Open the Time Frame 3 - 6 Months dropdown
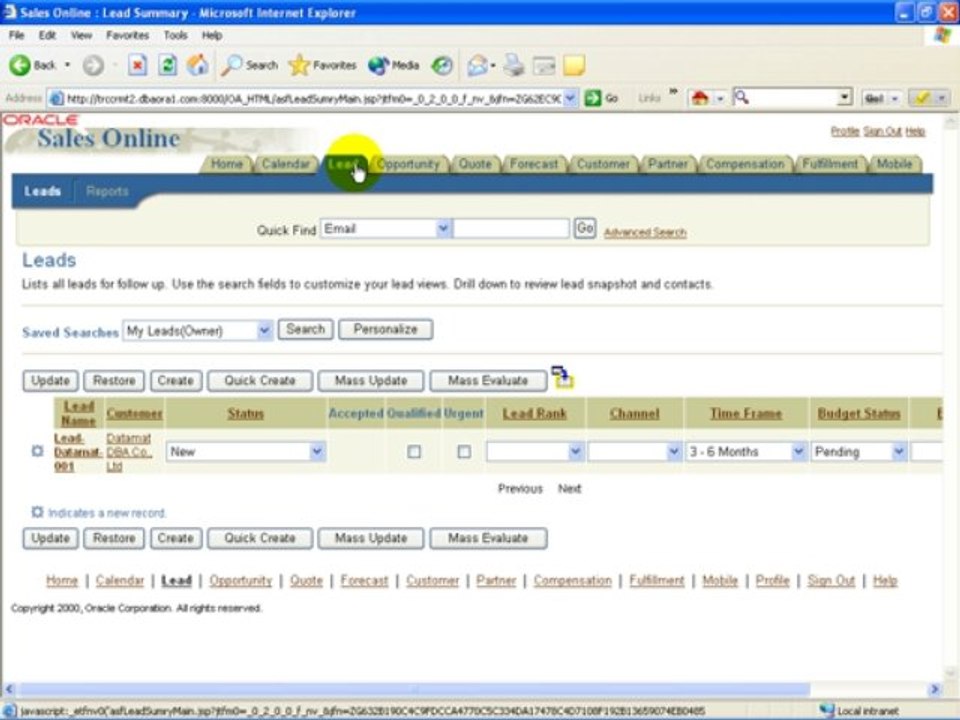960x720 pixels. pyautogui.click(x=798, y=451)
